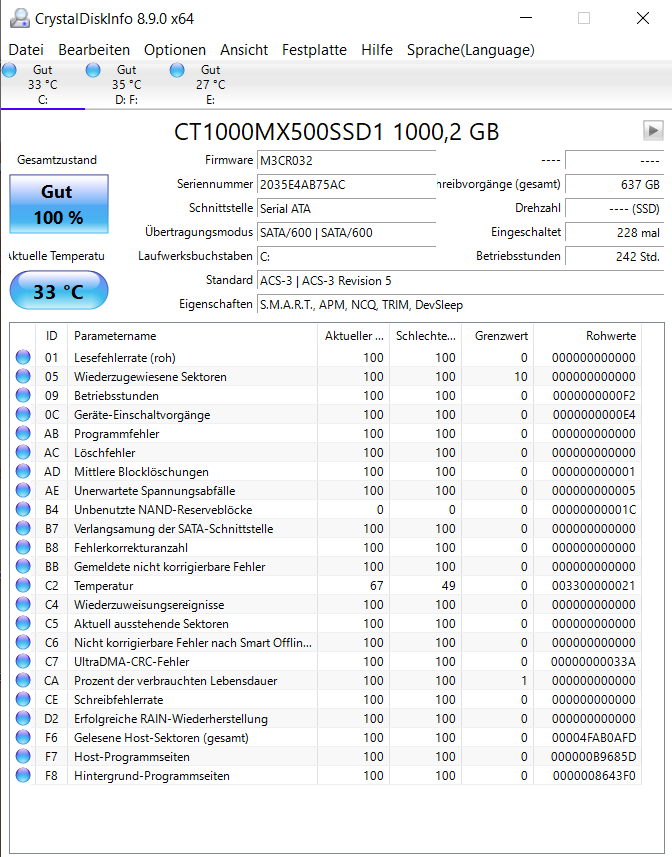
Task: Open the Hilfe menu
Action: pos(377,50)
